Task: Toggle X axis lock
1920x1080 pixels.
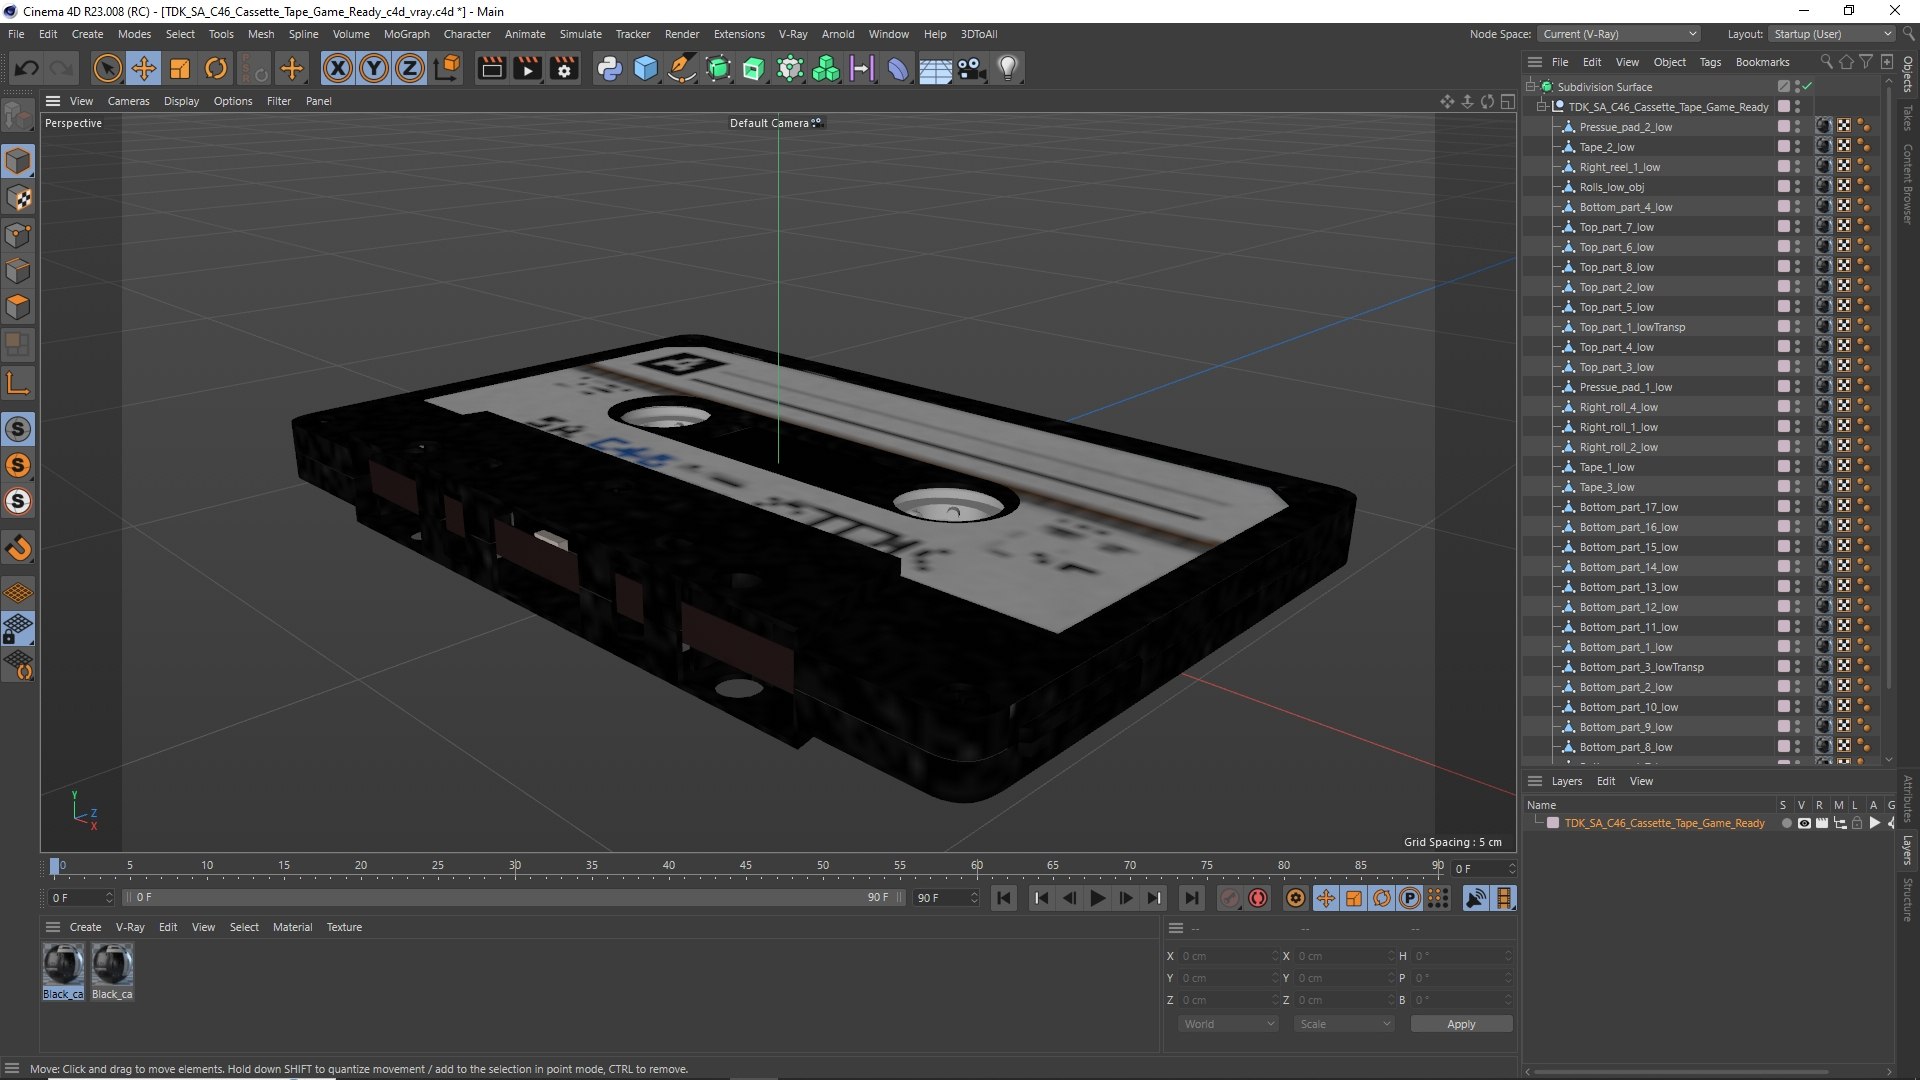Action: point(338,68)
